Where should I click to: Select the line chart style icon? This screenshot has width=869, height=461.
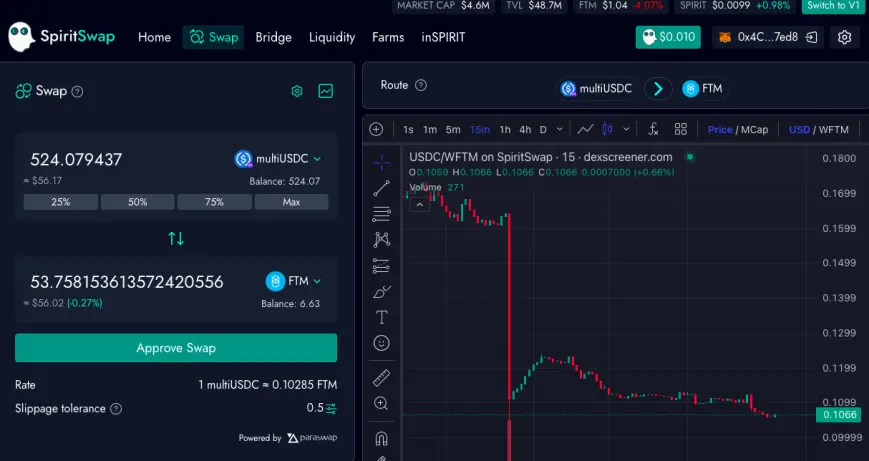point(585,129)
